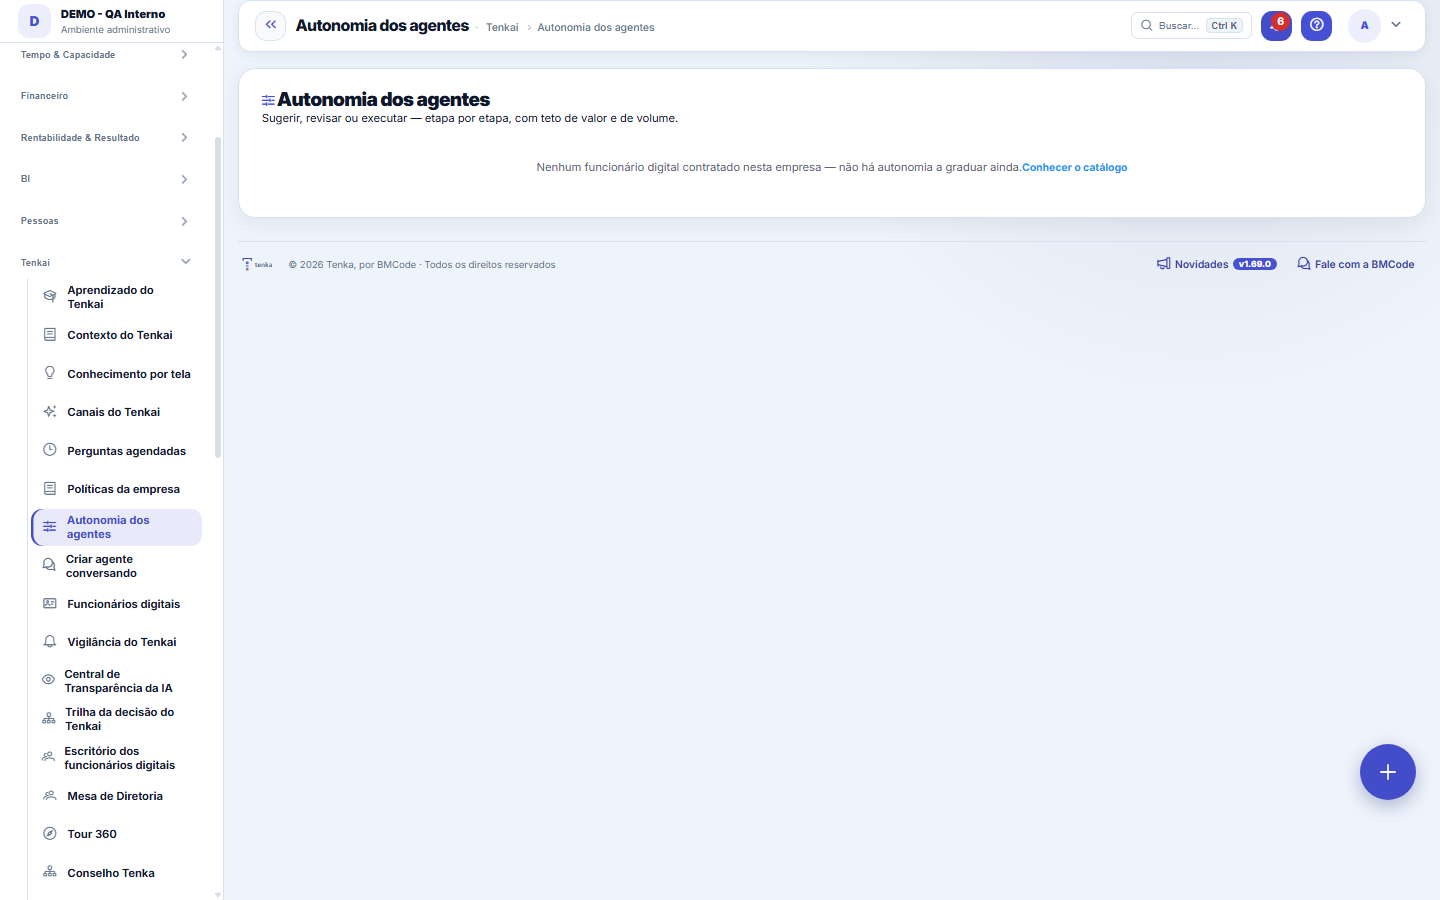The height and width of the screenshot is (900, 1440).
Task: Click the v1.69.0 version badge
Action: 1255,264
